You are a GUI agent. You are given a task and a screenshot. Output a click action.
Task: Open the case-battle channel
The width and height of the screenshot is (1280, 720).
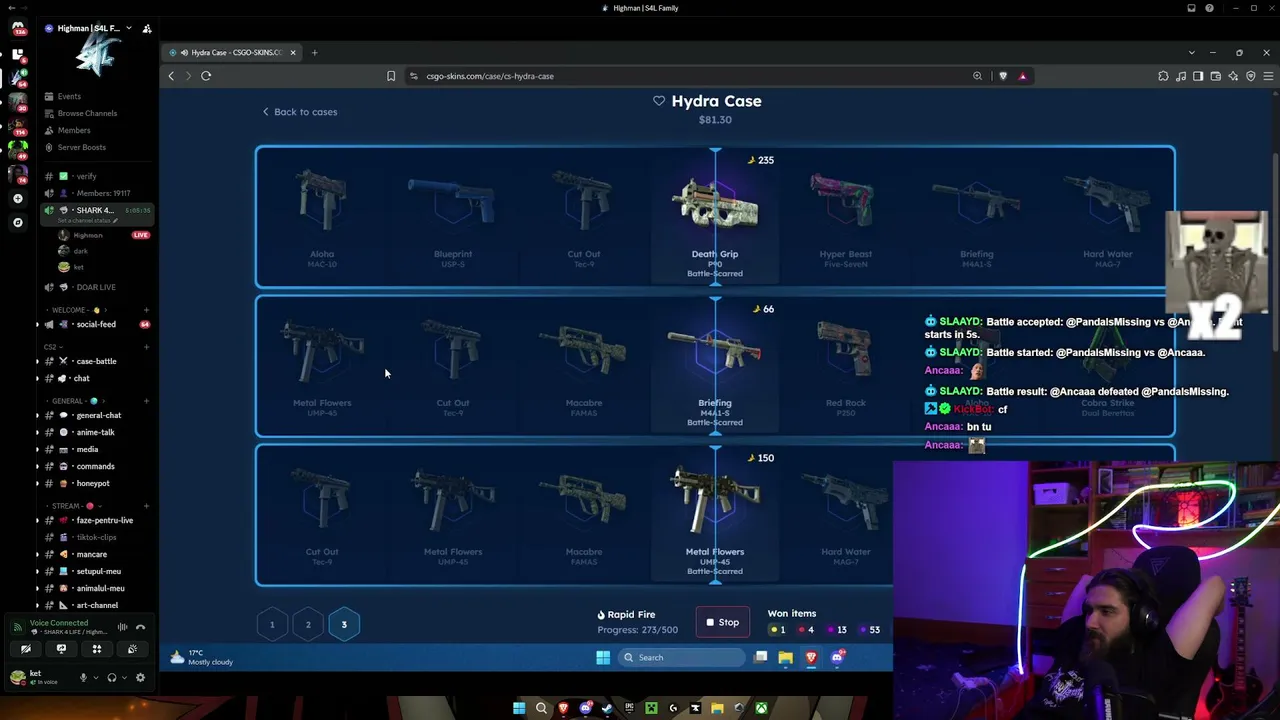[x=97, y=361]
